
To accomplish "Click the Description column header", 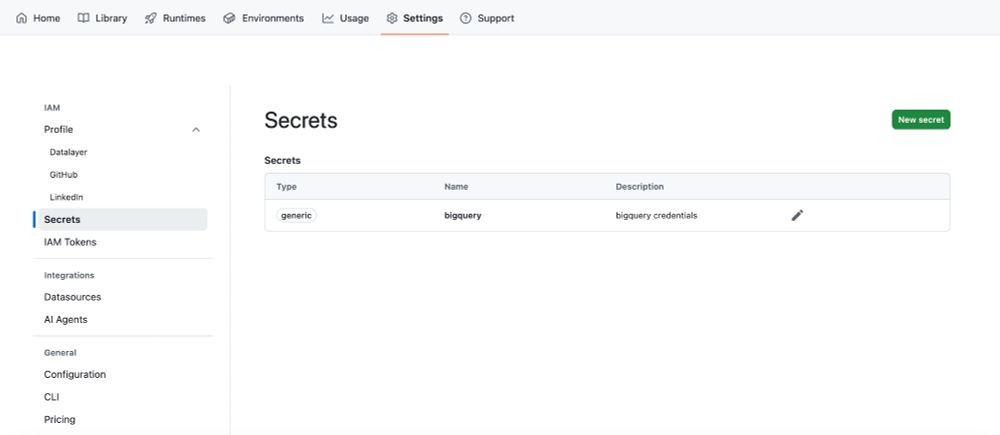I will point(640,187).
